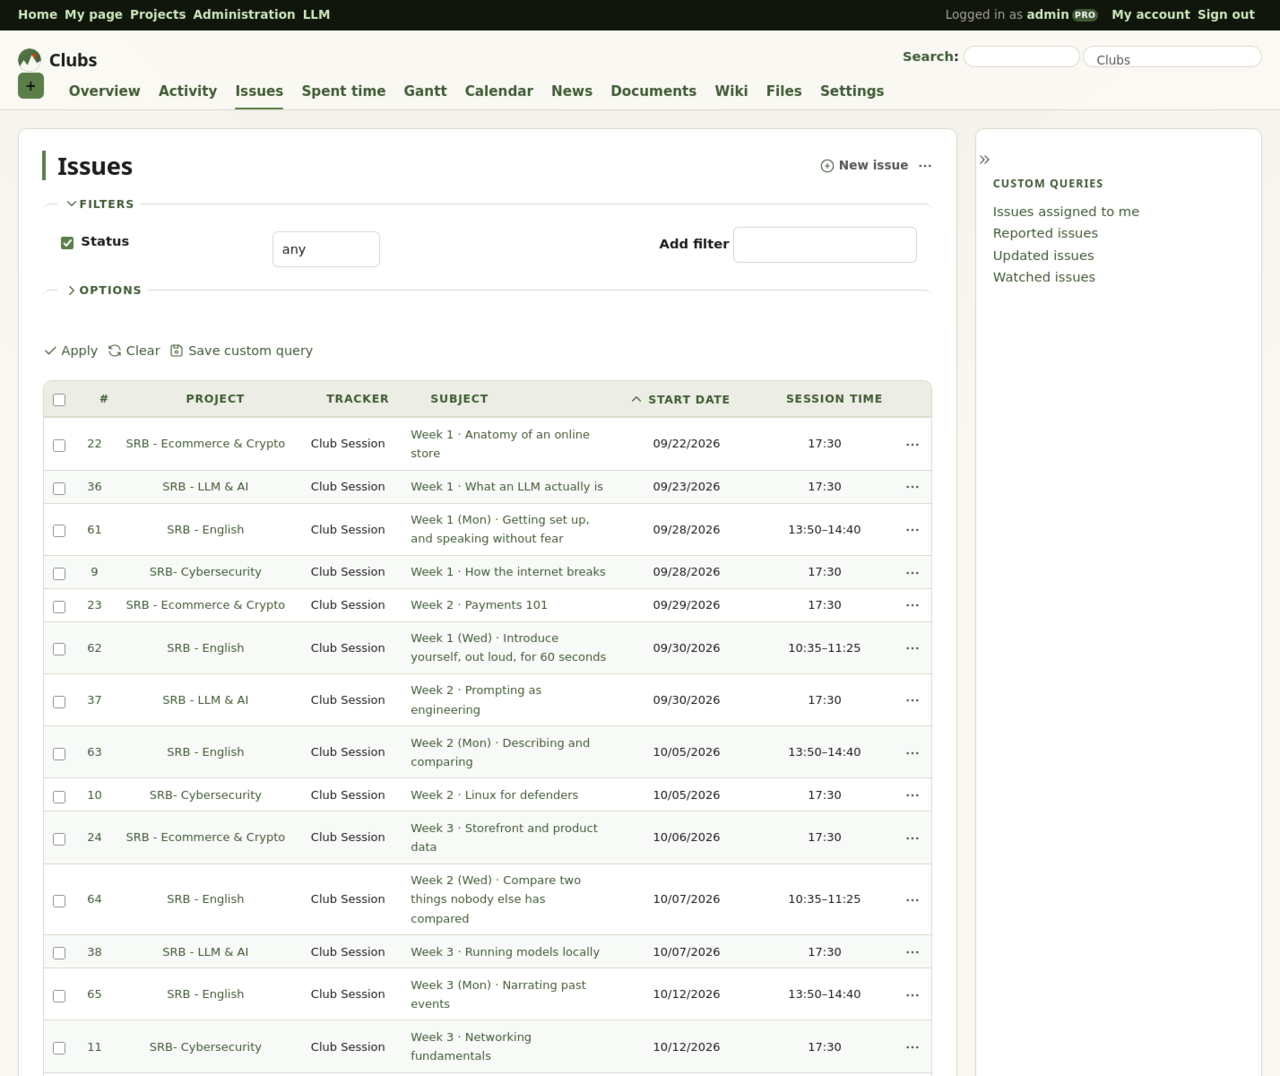Uncheck the Status filter checkbox
Image resolution: width=1280 pixels, height=1076 pixels.
click(67, 243)
